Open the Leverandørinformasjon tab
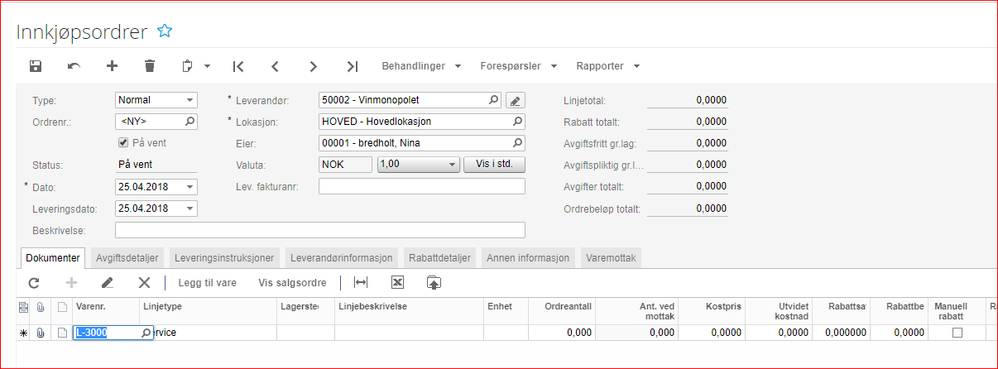 342,258
